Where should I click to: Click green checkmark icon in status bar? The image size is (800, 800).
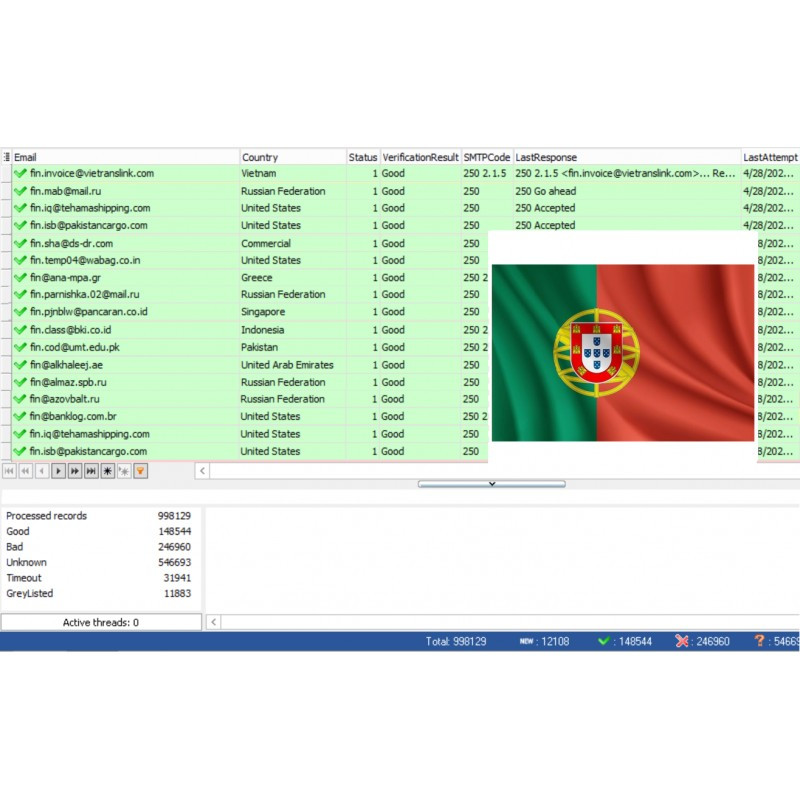tap(604, 641)
